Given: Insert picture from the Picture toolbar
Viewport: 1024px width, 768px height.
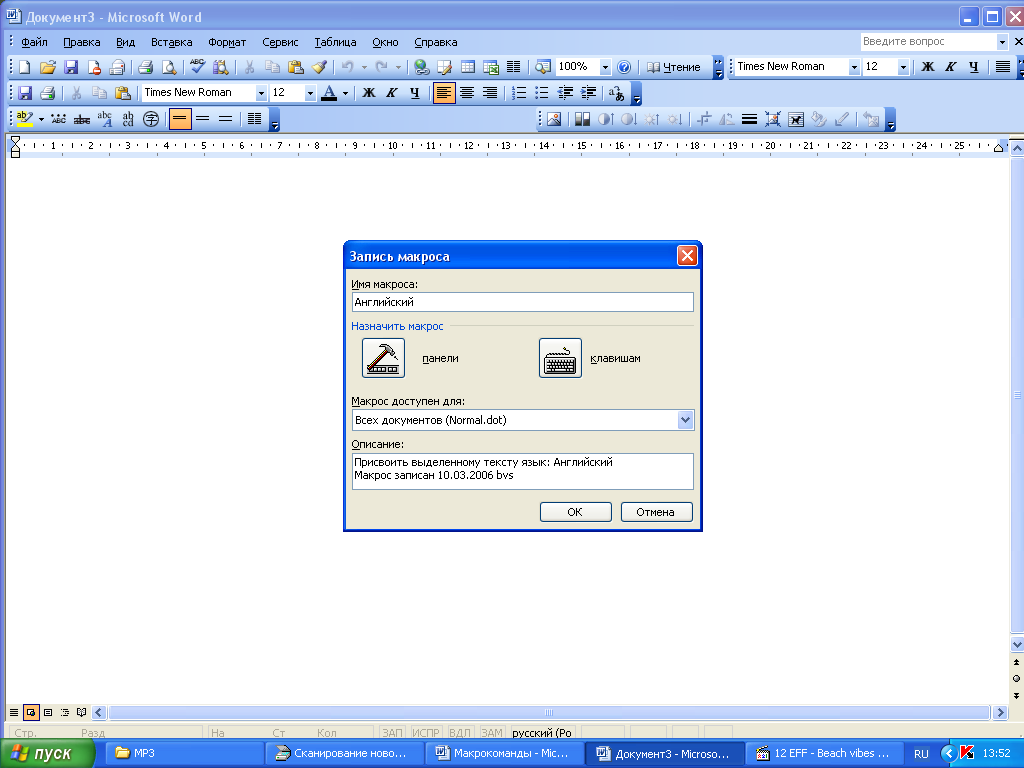Looking at the screenshot, I should pos(554,120).
